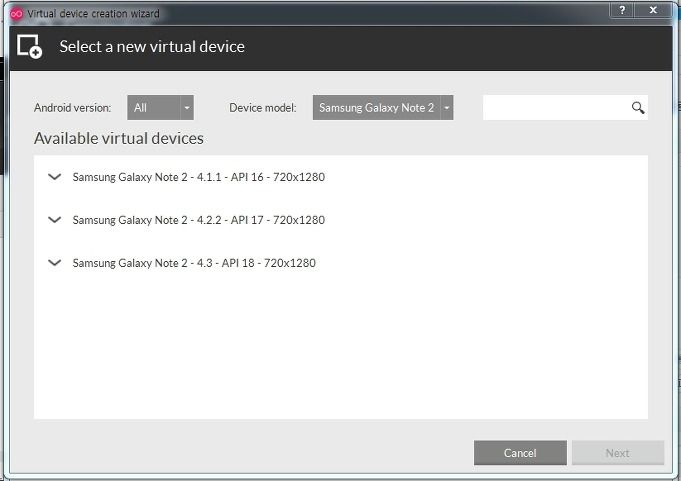
Task: Select Samsung Galaxy Note 2 - 4.1.1 - API 16
Action: pos(198,177)
